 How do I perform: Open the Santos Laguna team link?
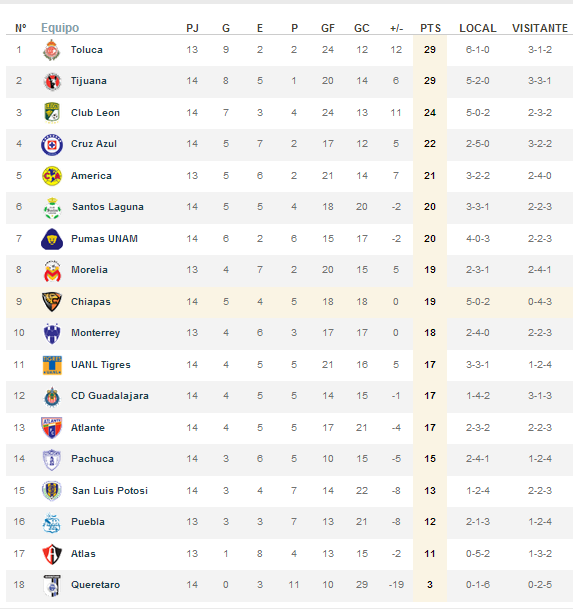(x=108, y=207)
